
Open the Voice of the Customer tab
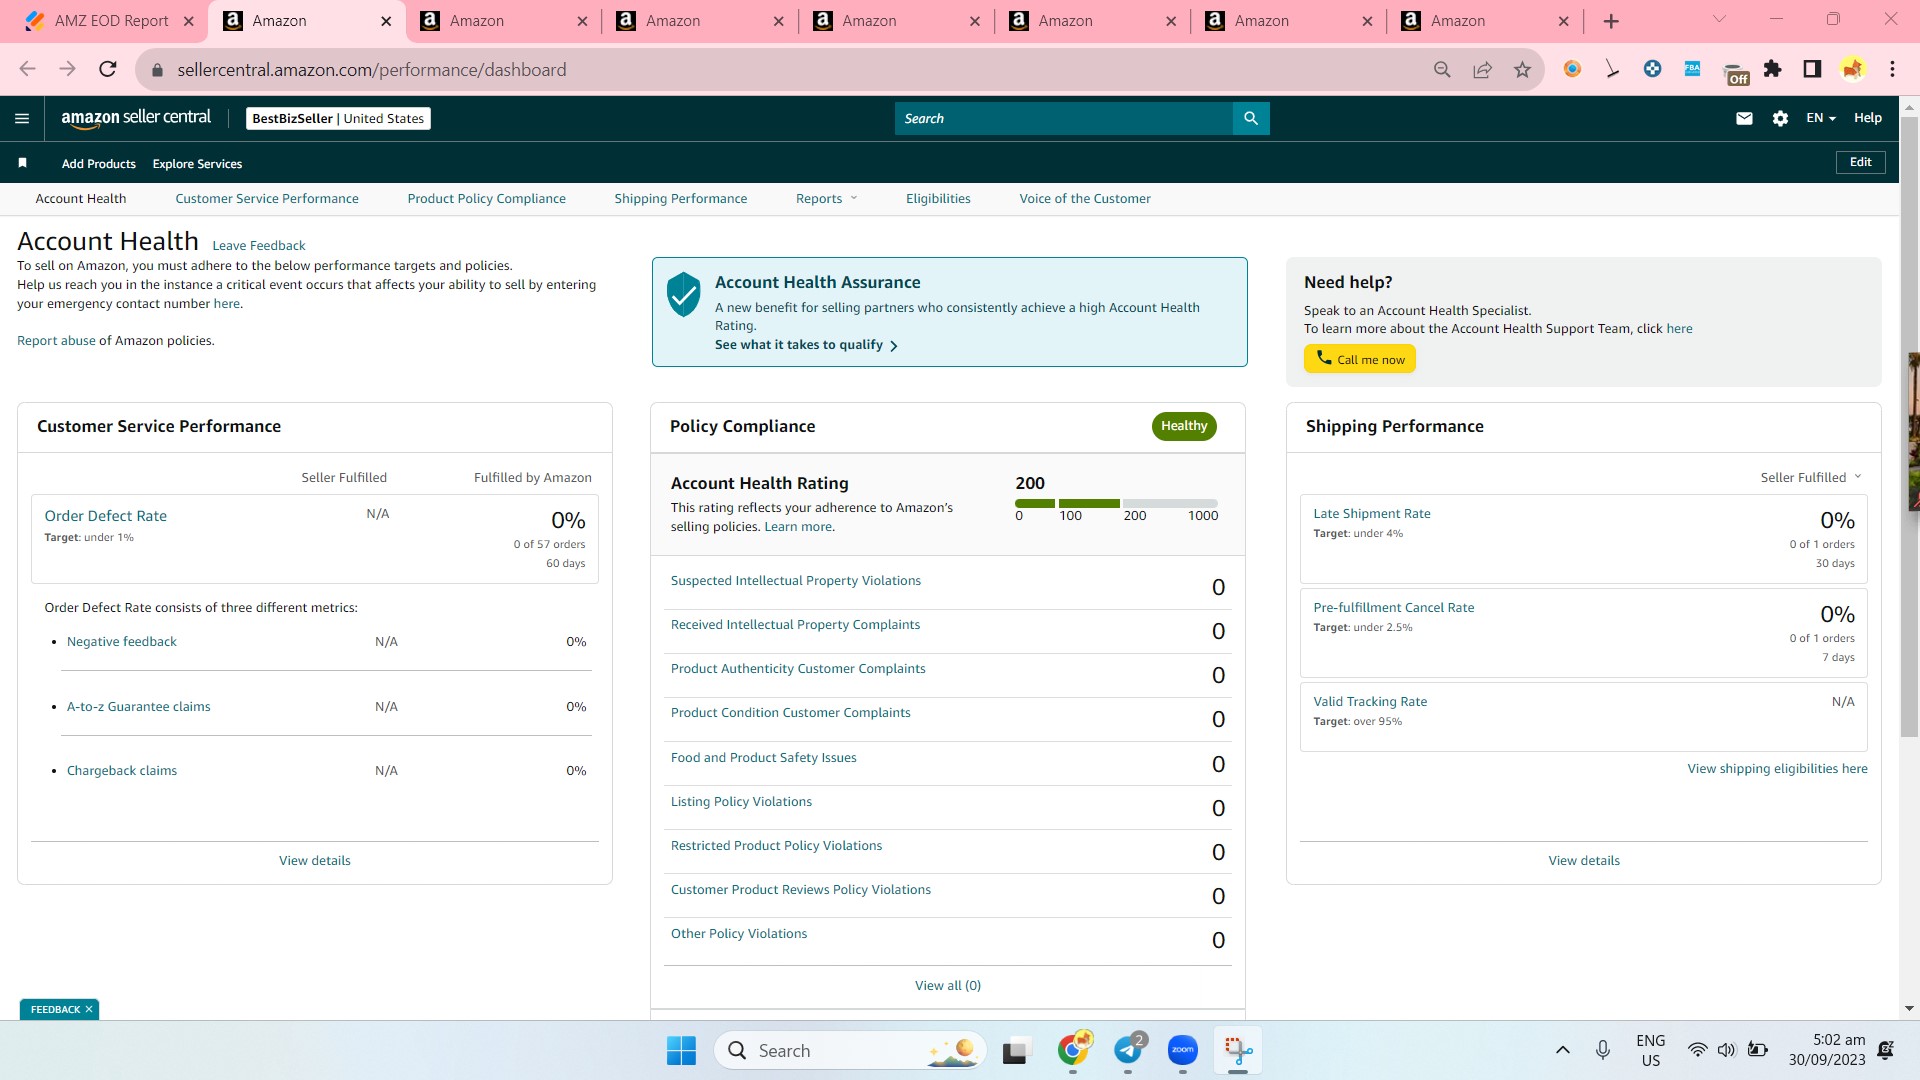tap(1085, 198)
